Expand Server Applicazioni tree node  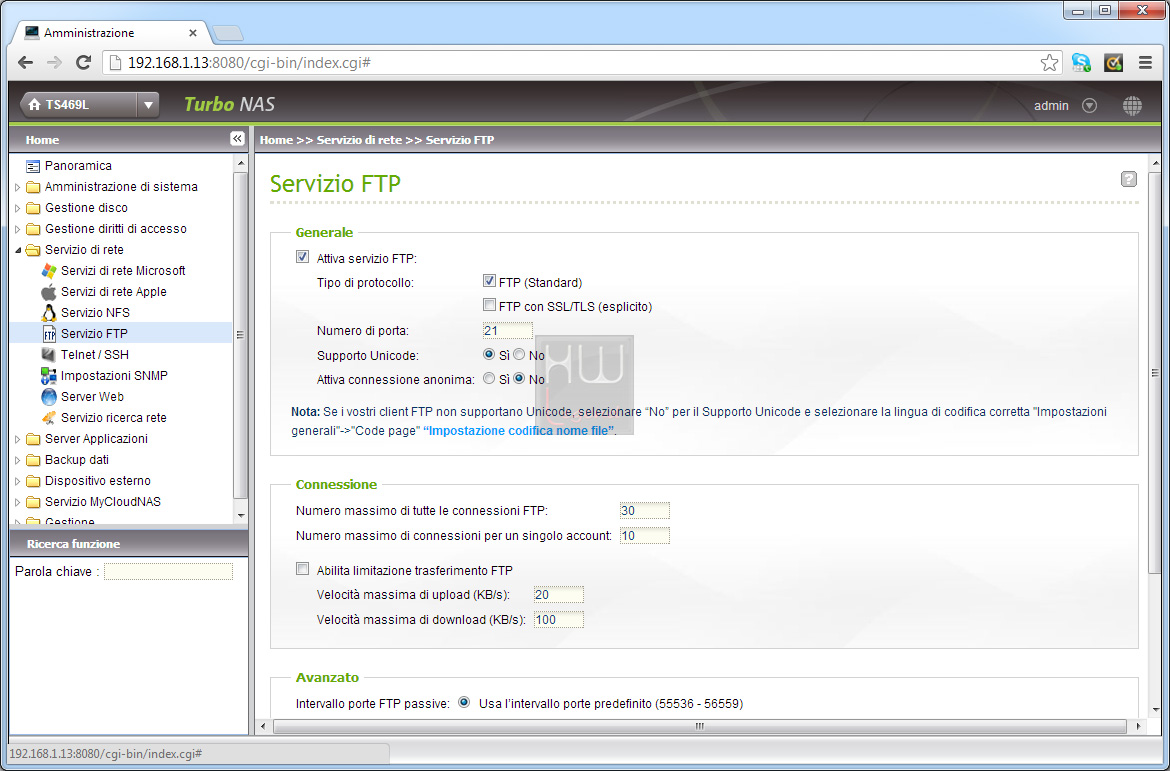[x=18, y=439]
